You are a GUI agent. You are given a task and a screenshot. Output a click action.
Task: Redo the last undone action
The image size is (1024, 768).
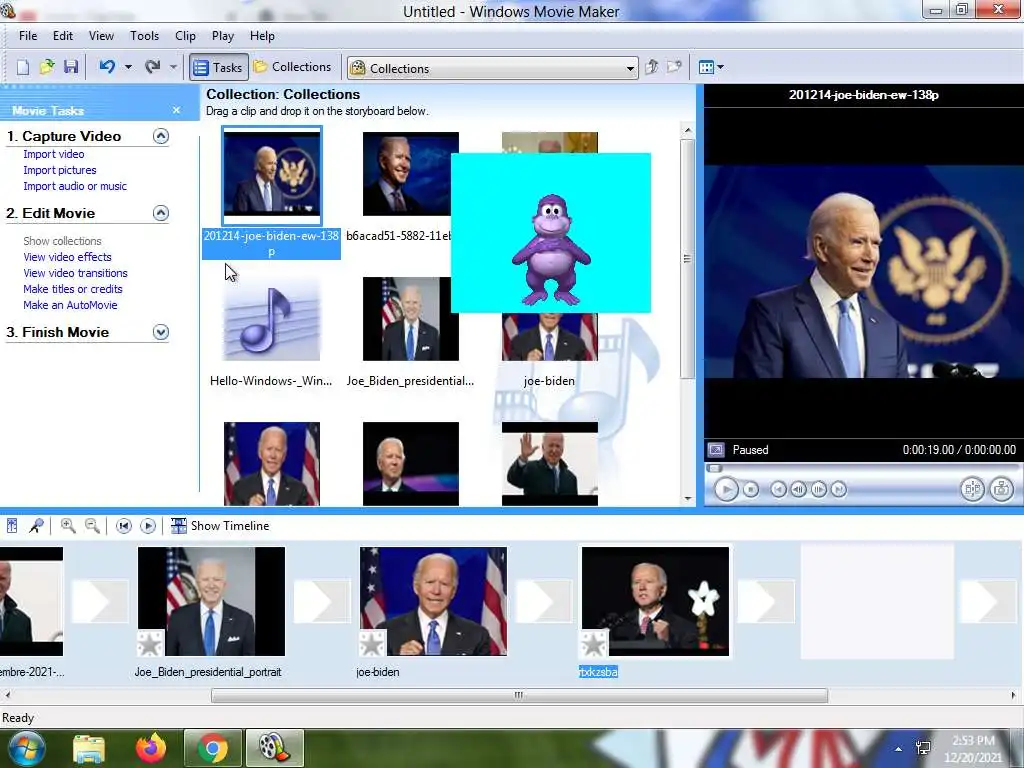pyautogui.click(x=153, y=67)
